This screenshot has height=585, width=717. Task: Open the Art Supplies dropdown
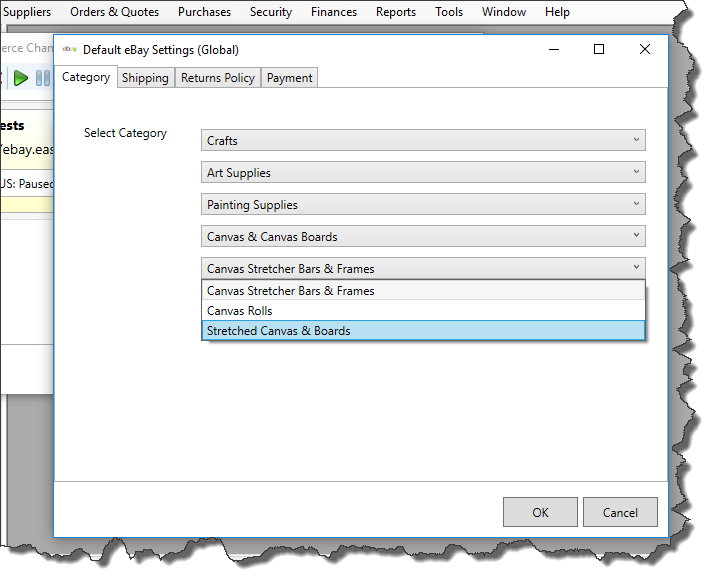423,173
